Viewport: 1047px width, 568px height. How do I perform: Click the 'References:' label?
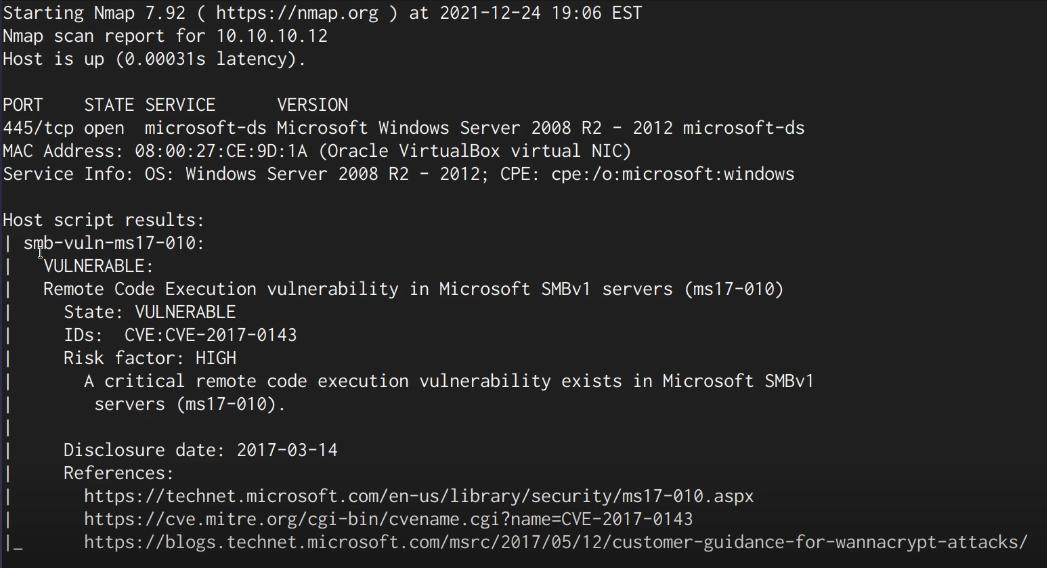pos(118,473)
